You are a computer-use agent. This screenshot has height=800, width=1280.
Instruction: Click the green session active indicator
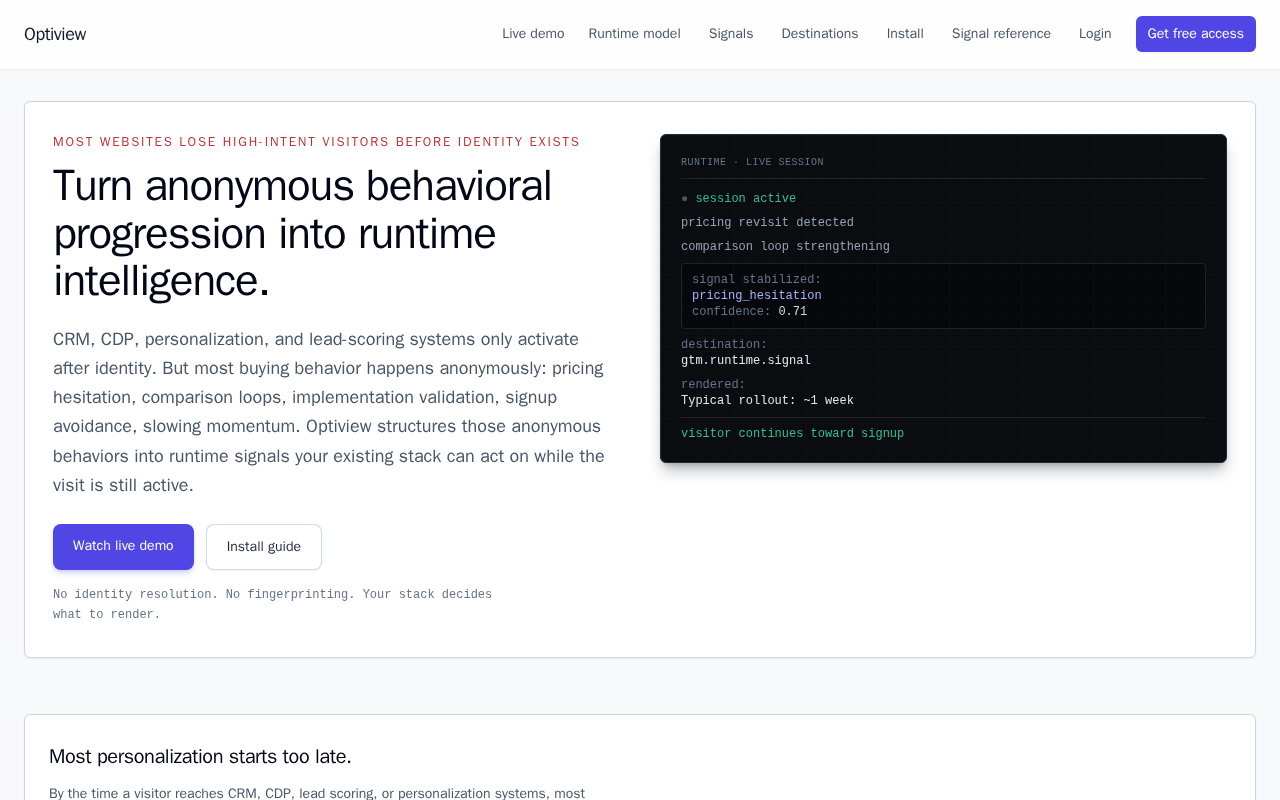739,199
